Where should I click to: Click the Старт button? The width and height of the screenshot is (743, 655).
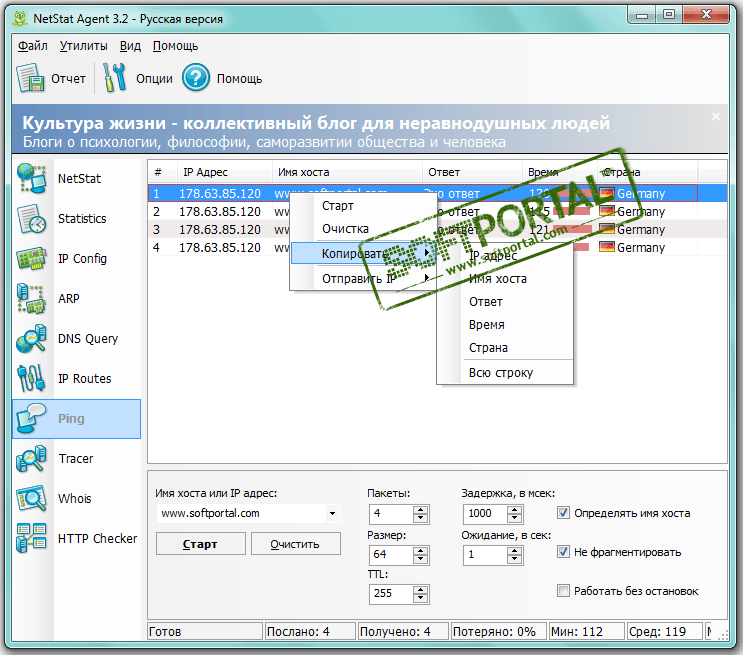point(200,544)
